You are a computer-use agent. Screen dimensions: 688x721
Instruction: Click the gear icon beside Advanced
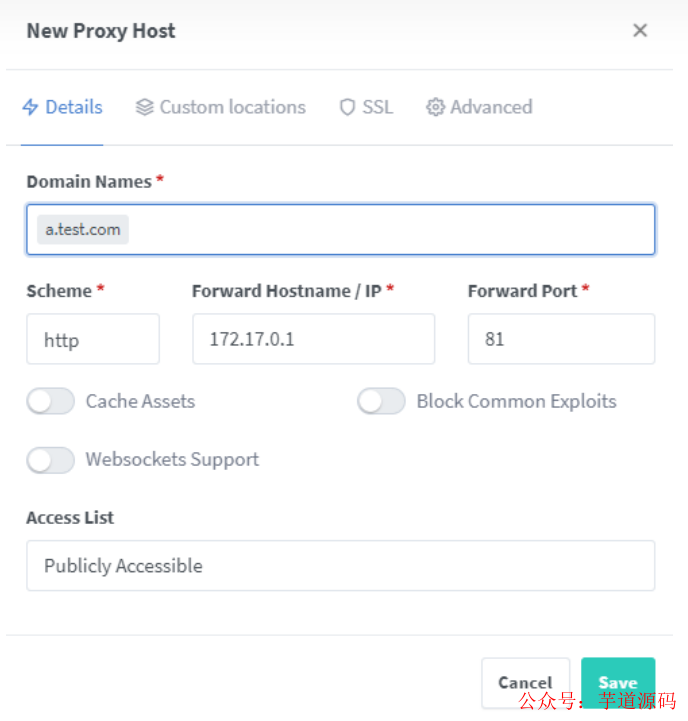click(x=435, y=107)
